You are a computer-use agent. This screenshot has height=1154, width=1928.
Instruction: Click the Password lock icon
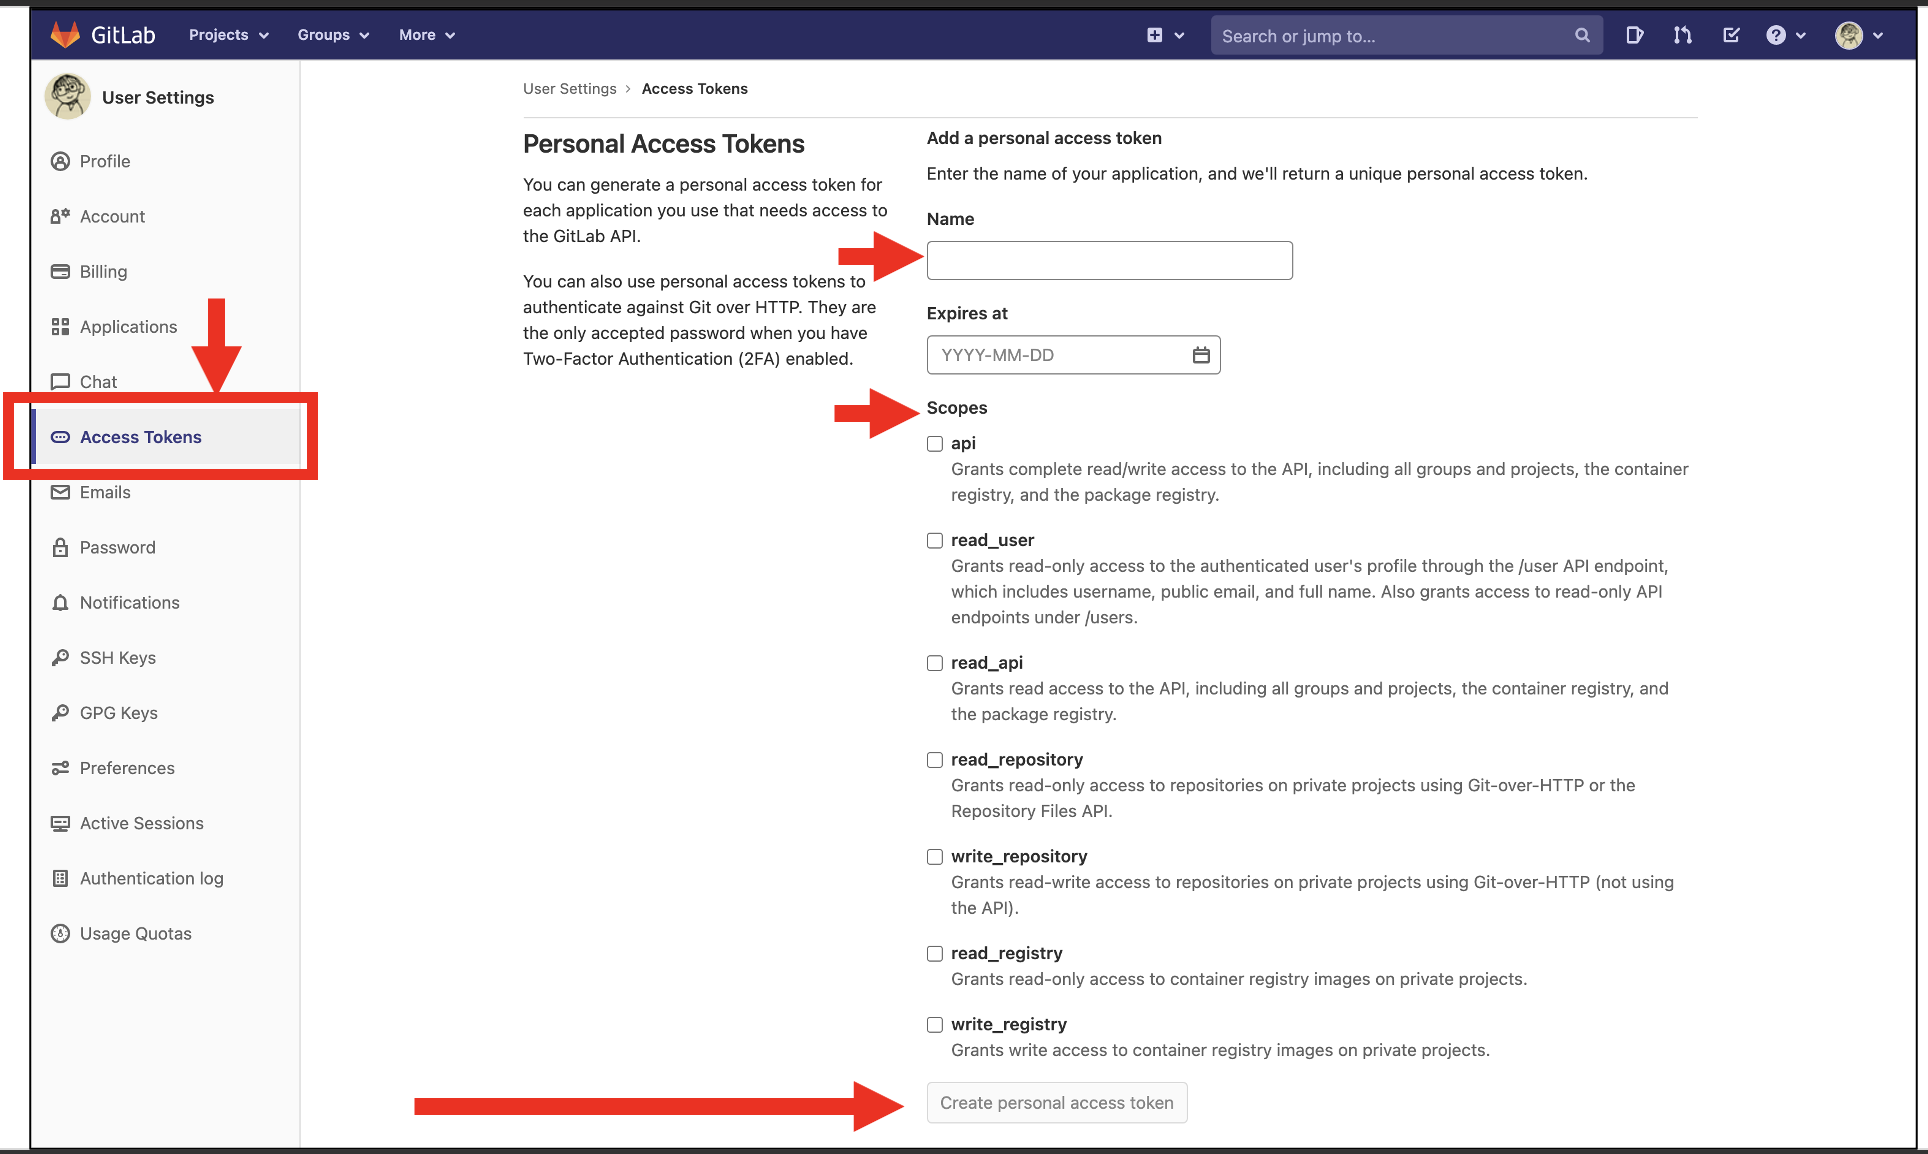[x=60, y=547]
